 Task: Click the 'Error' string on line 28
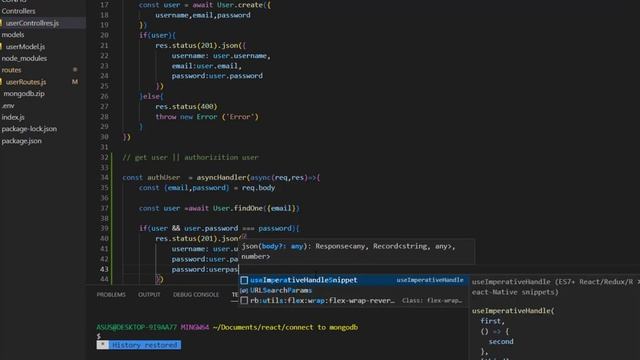click(x=240, y=117)
